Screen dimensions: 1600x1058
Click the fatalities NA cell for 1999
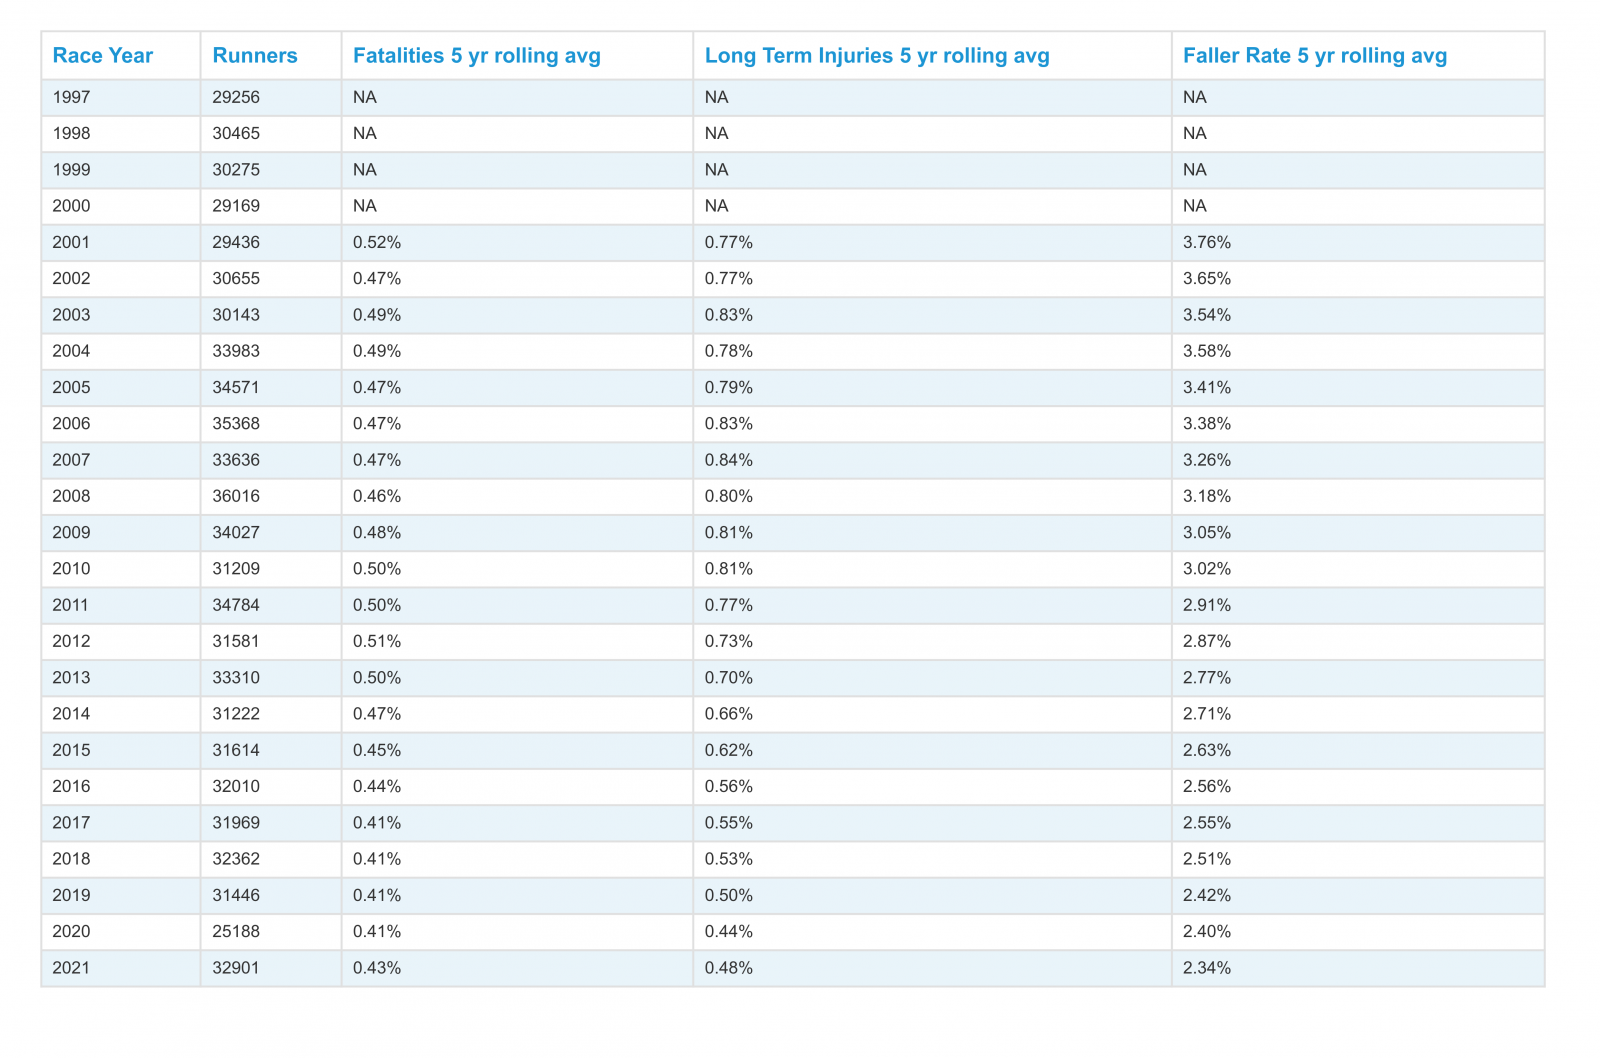[x=365, y=170]
